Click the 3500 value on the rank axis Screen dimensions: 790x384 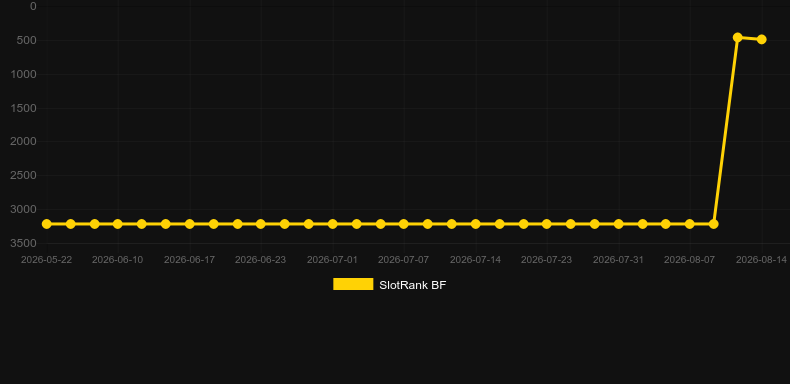tap(23, 243)
